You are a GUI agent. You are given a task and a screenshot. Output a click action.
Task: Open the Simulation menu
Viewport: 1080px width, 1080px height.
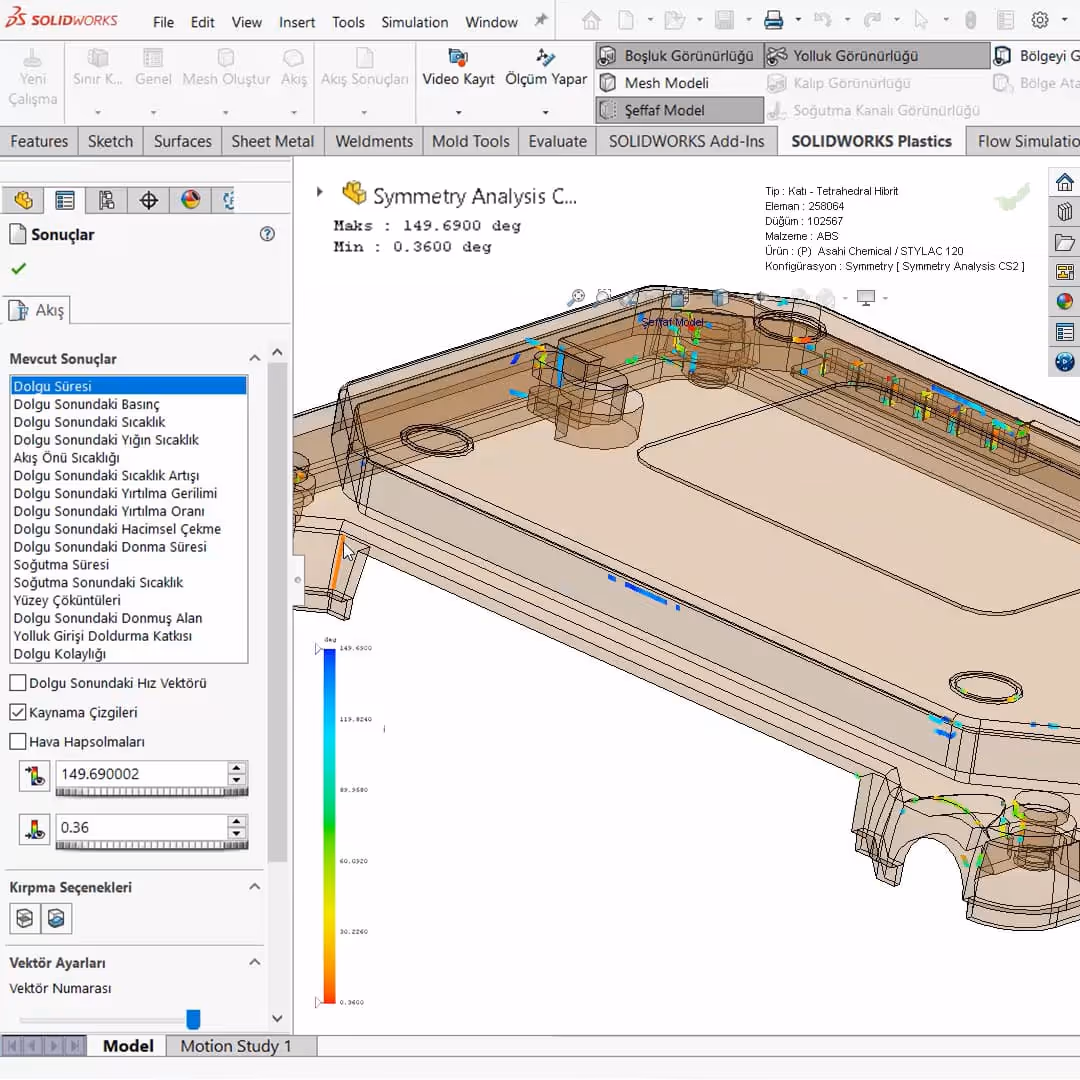tap(415, 22)
